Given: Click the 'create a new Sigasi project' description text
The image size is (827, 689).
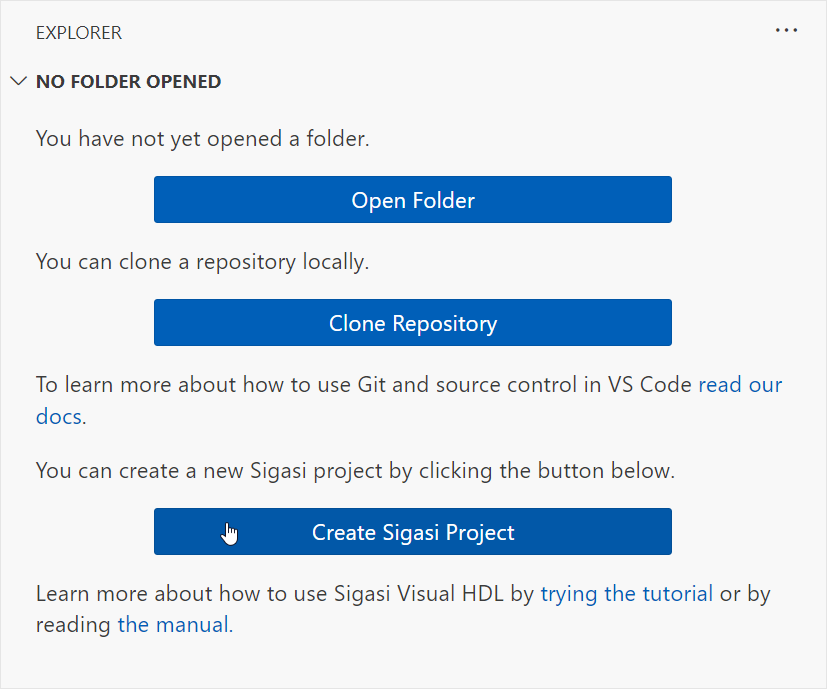Looking at the screenshot, I should pyautogui.click(x=355, y=471).
